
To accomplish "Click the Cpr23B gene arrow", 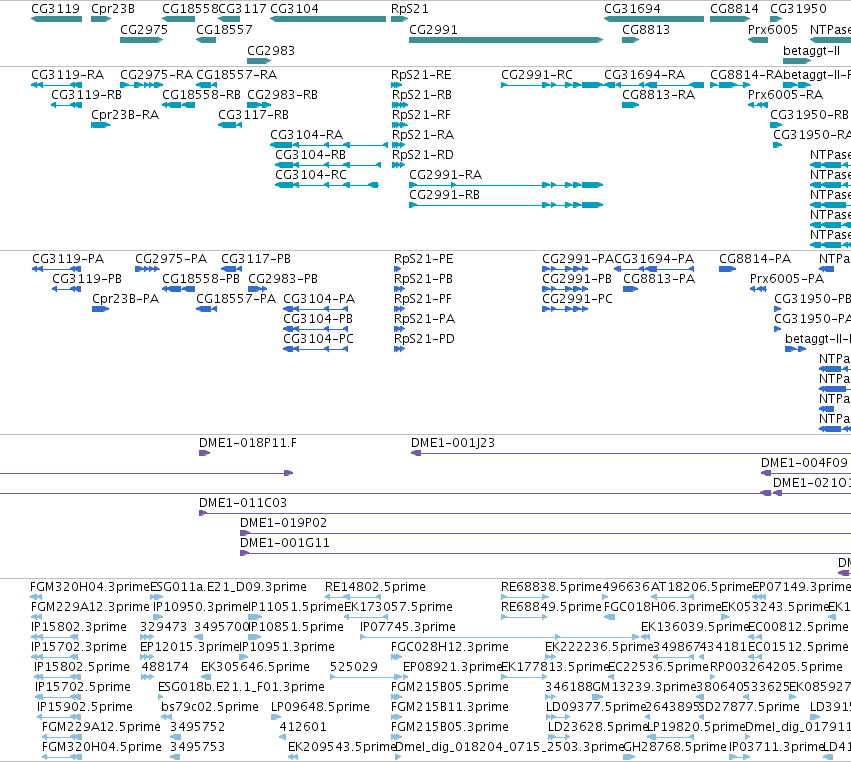I will point(101,19).
